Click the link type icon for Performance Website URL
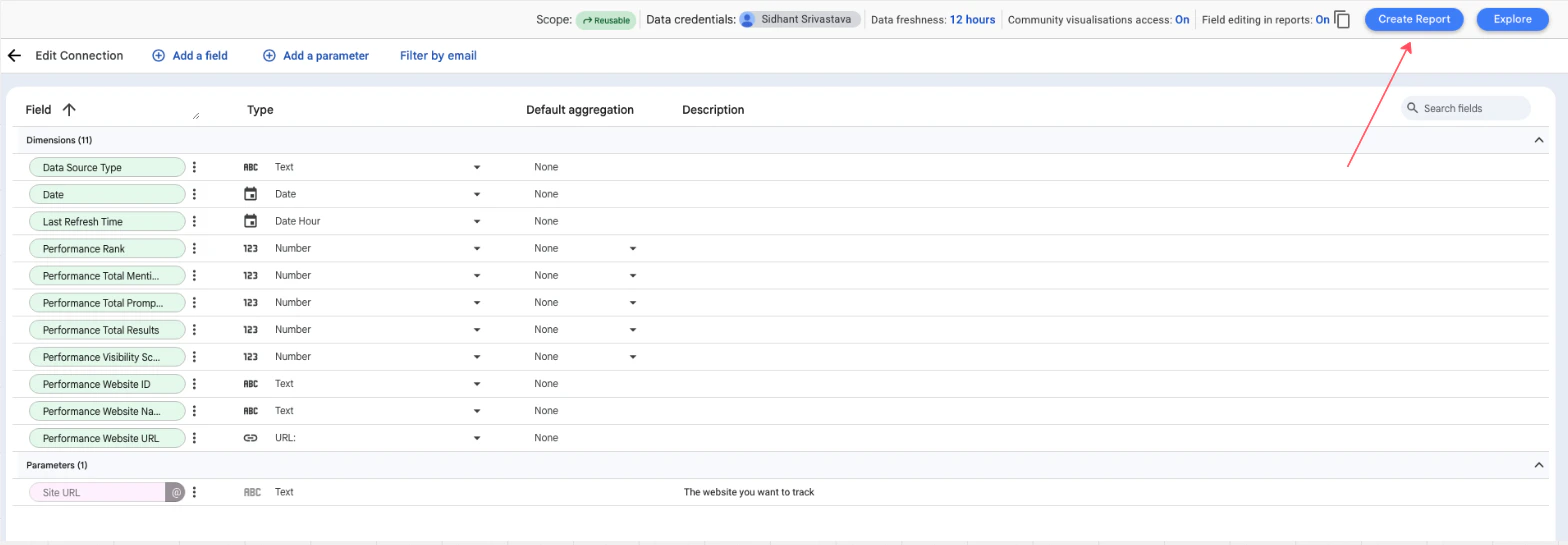Screen dimensions: 1568x545 click(251, 437)
